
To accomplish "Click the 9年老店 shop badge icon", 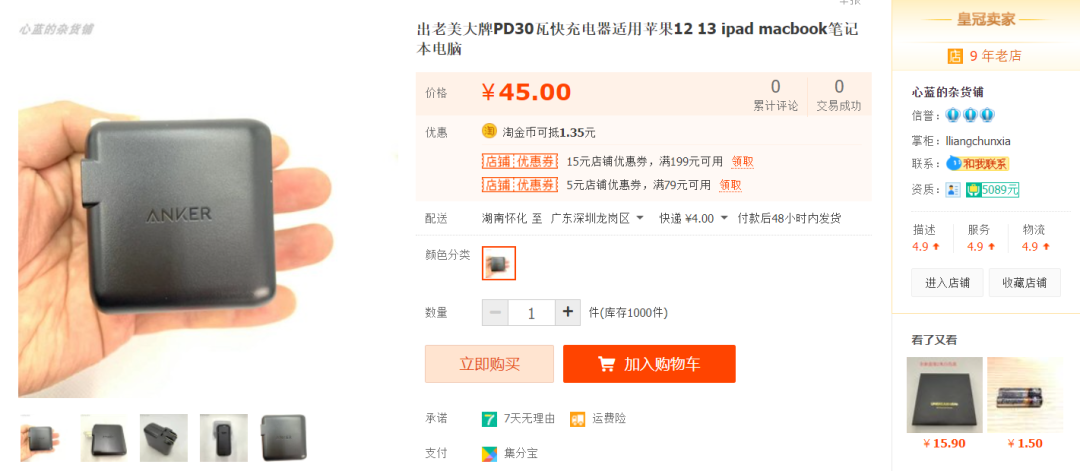I will click(x=955, y=56).
